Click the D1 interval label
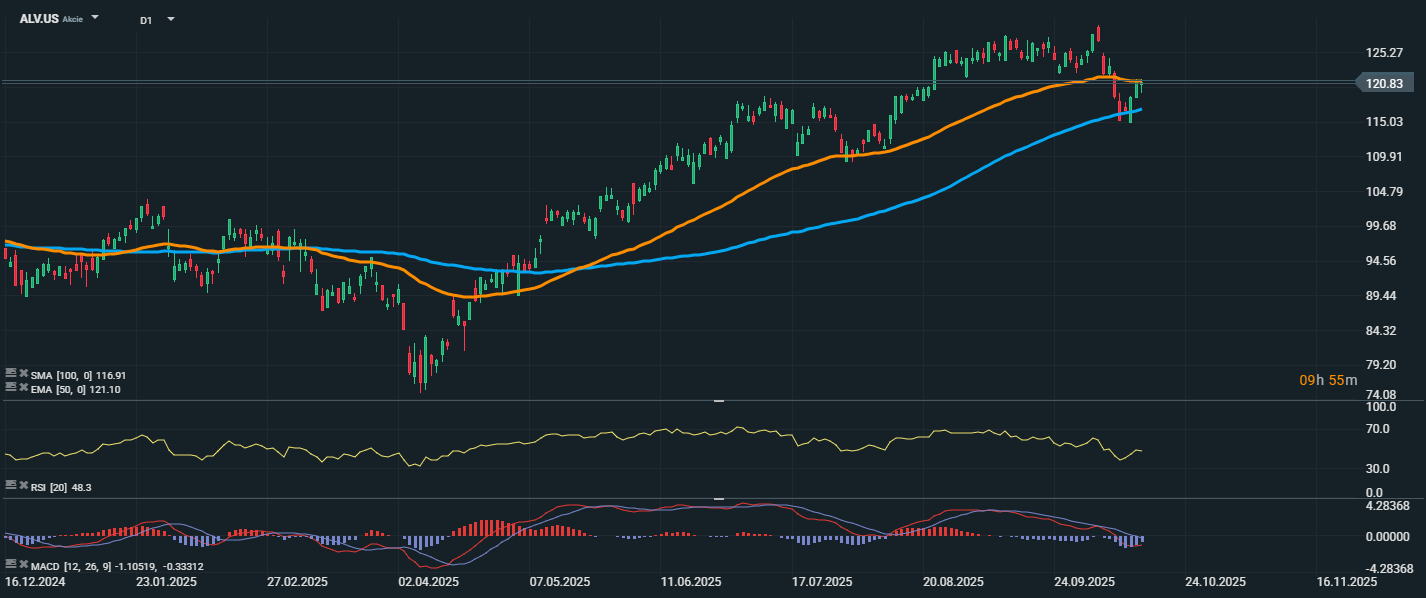Image resolution: width=1426 pixels, height=598 pixels. [146, 19]
